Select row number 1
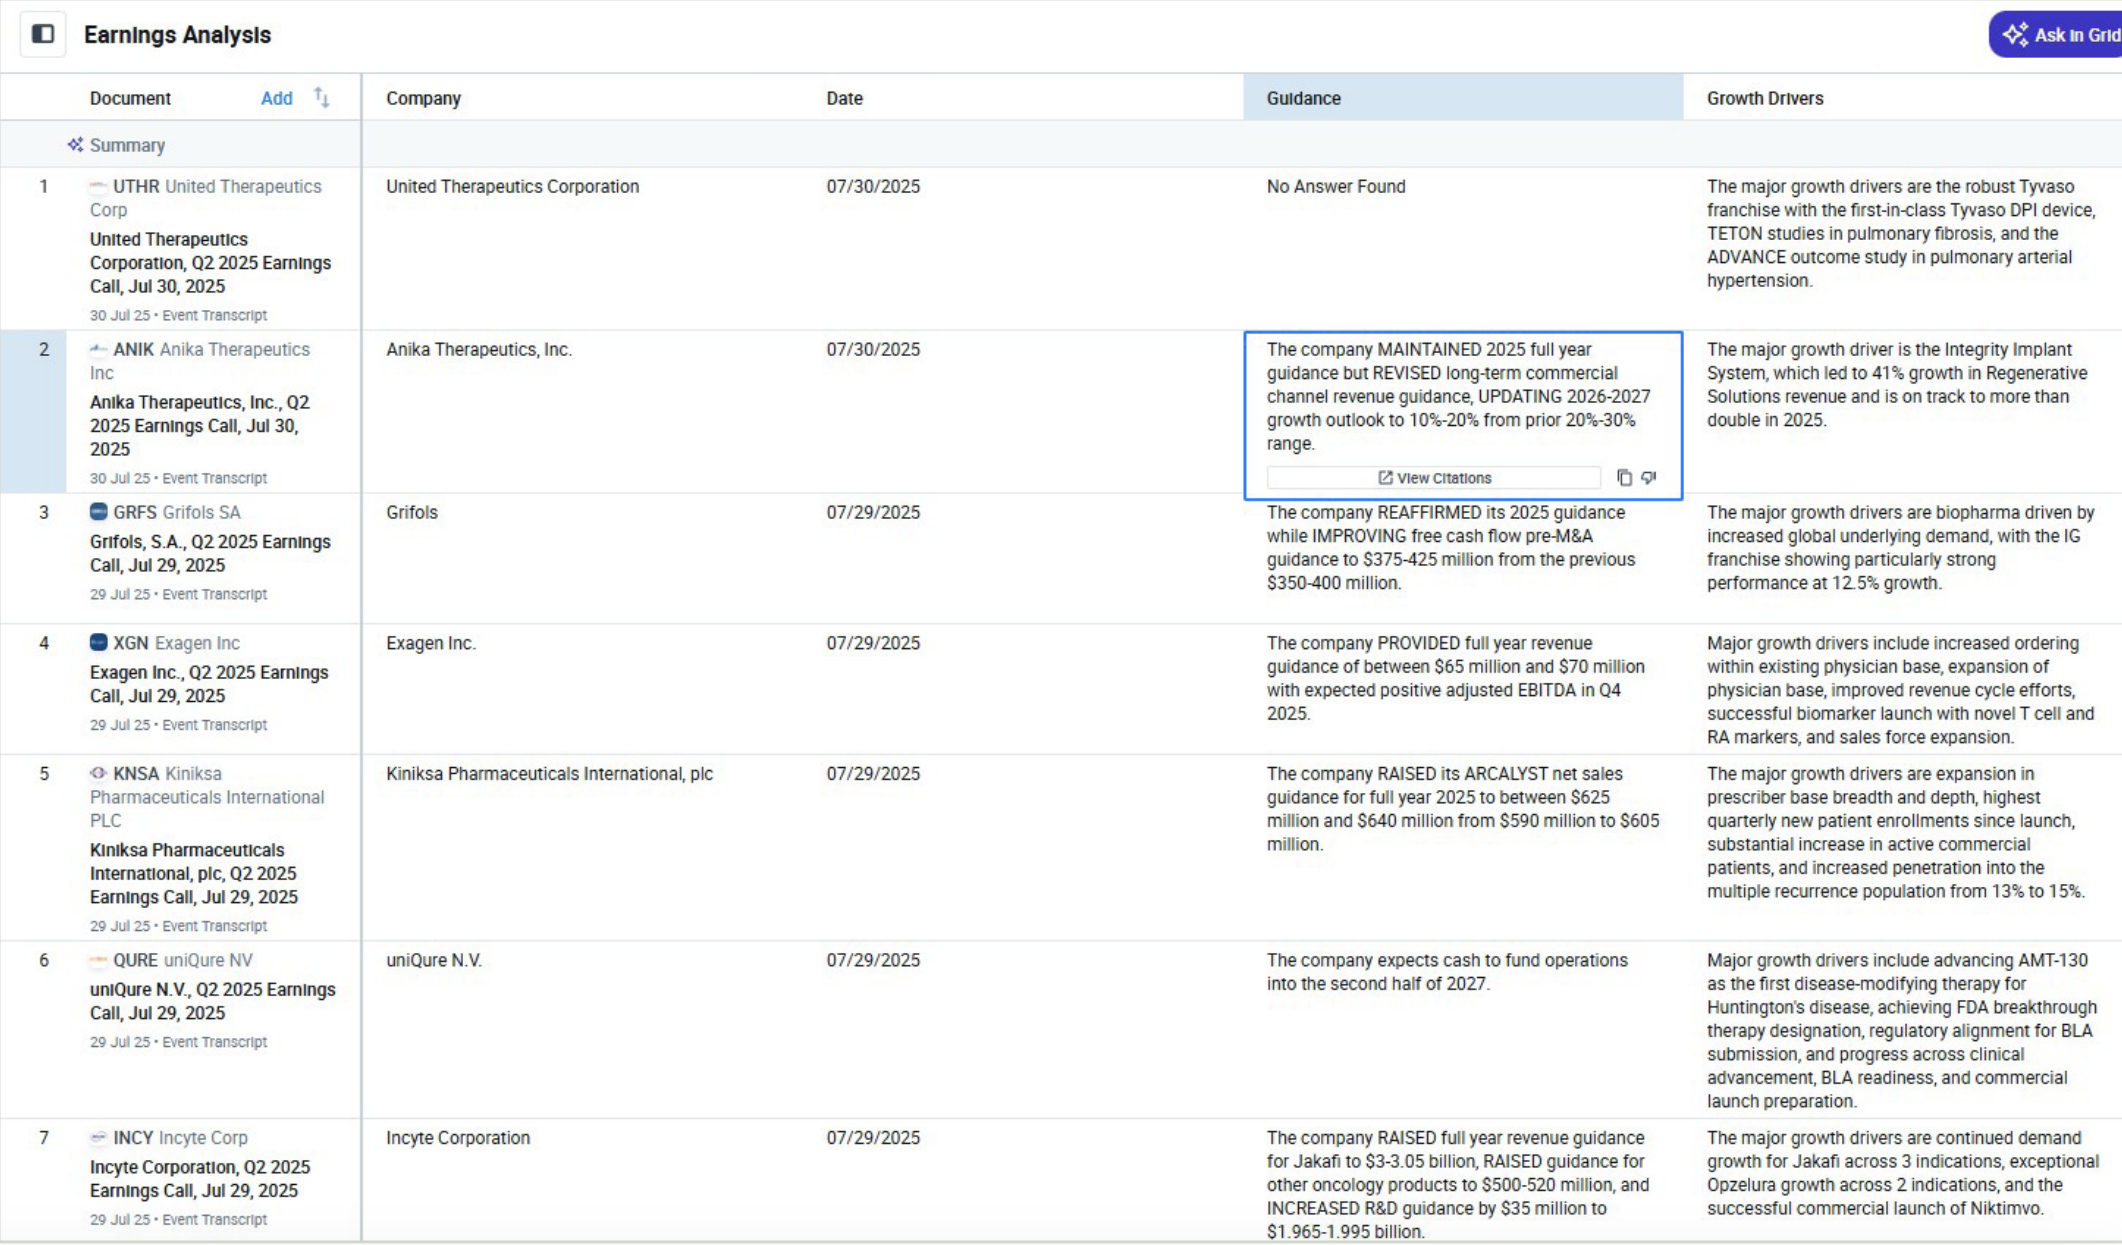Image resolution: width=2122 pixels, height=1245 pixels. pyautogui.click(x=43, y=186)
